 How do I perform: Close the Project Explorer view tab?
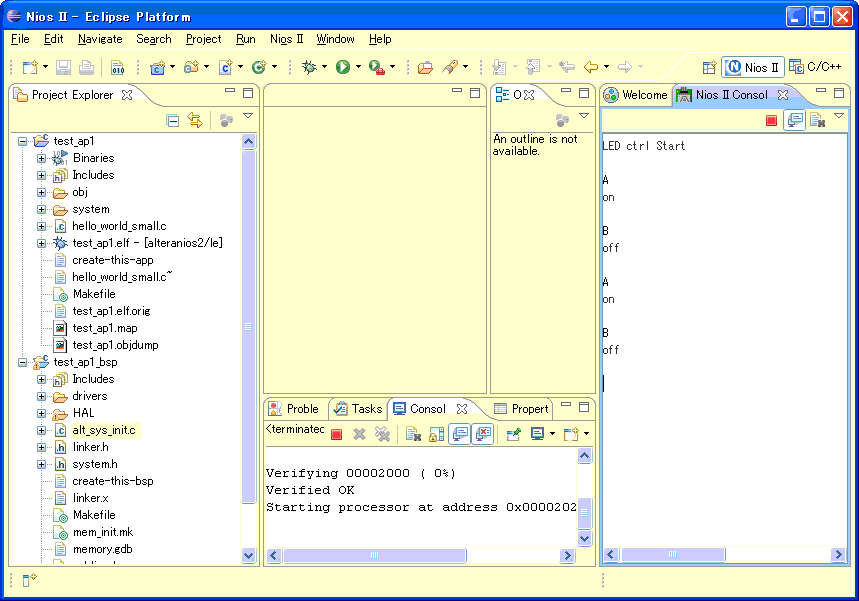click(x=127, y=95)
